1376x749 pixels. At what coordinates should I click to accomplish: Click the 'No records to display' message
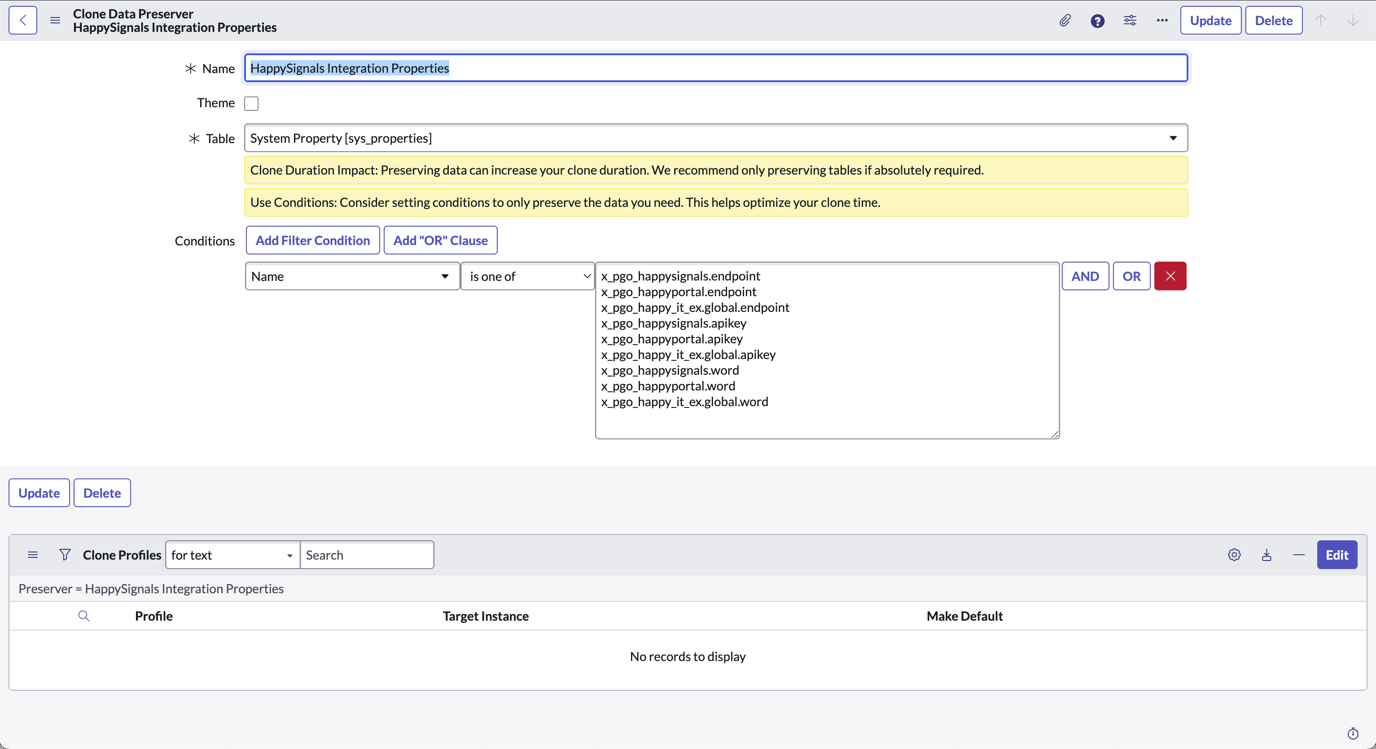click(x=688, y=657)
